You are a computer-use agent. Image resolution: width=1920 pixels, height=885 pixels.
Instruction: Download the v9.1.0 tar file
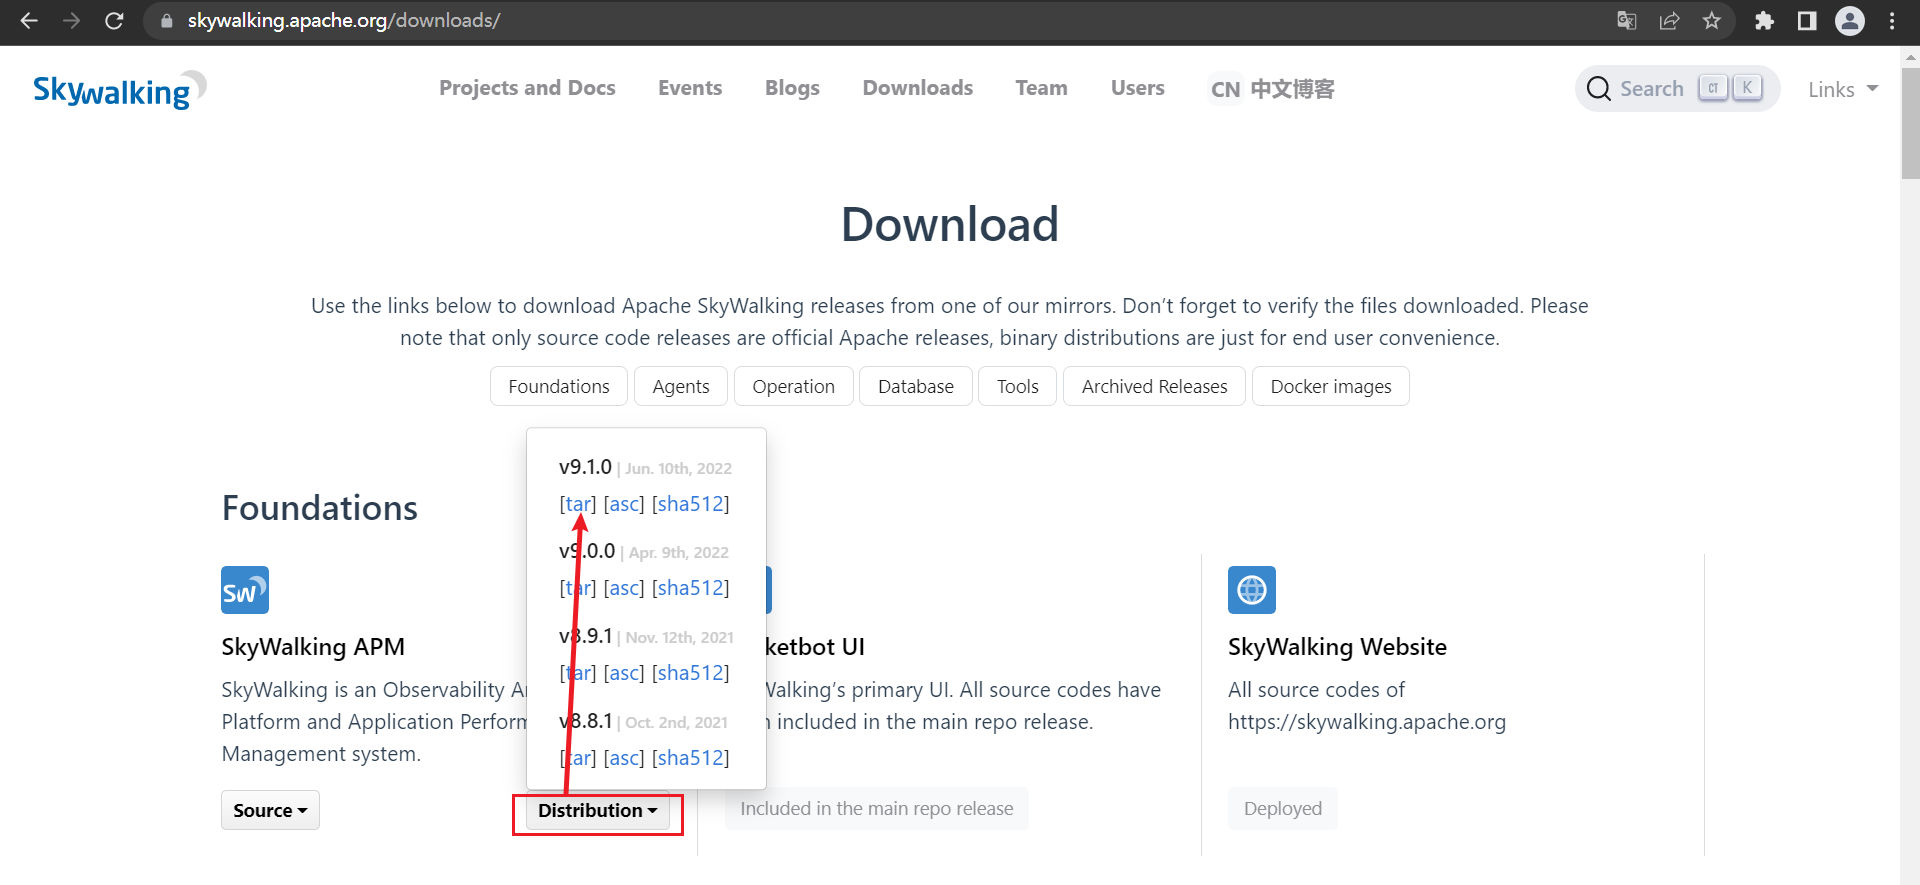pos(577,504)
